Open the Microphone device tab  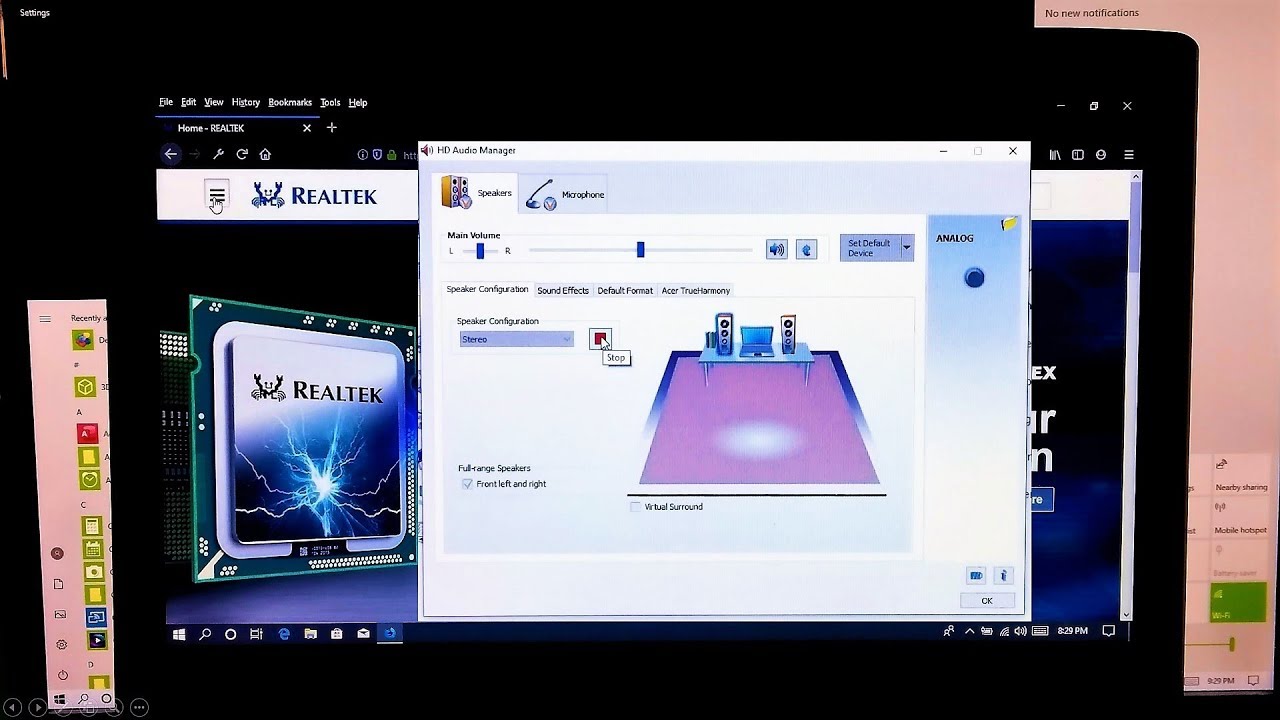click(x=566, y=194)
